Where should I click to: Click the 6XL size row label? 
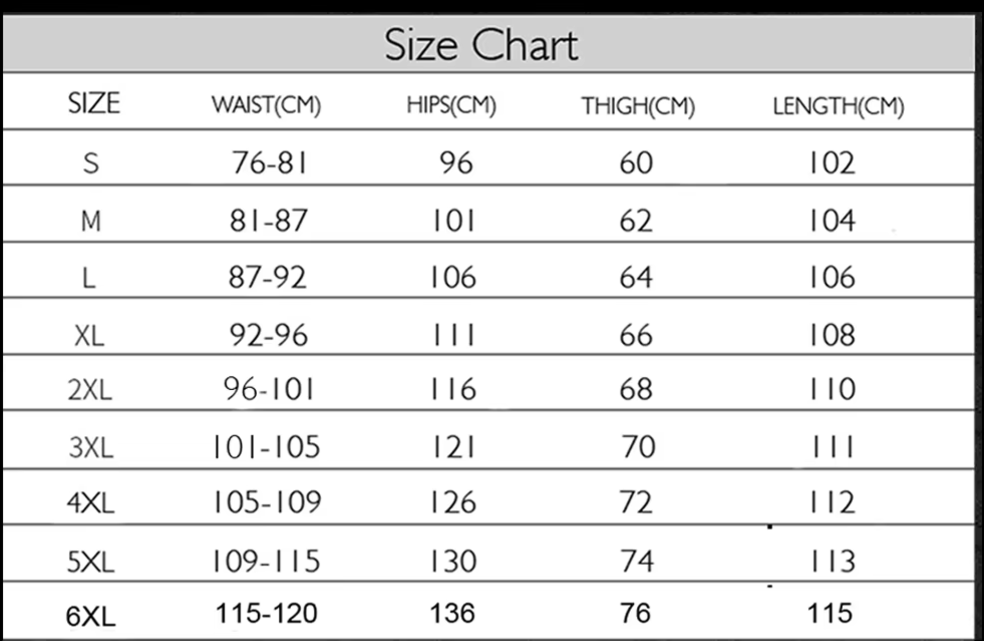[x=91, y=616]
